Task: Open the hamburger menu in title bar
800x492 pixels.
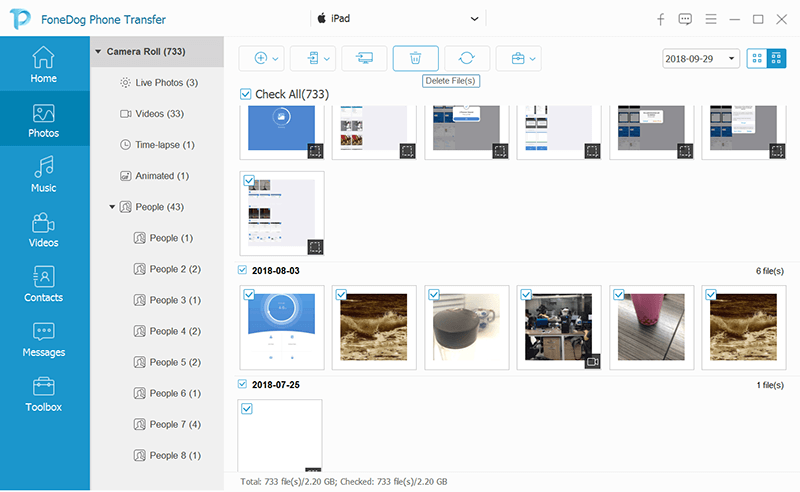Action: click(710, 19)
